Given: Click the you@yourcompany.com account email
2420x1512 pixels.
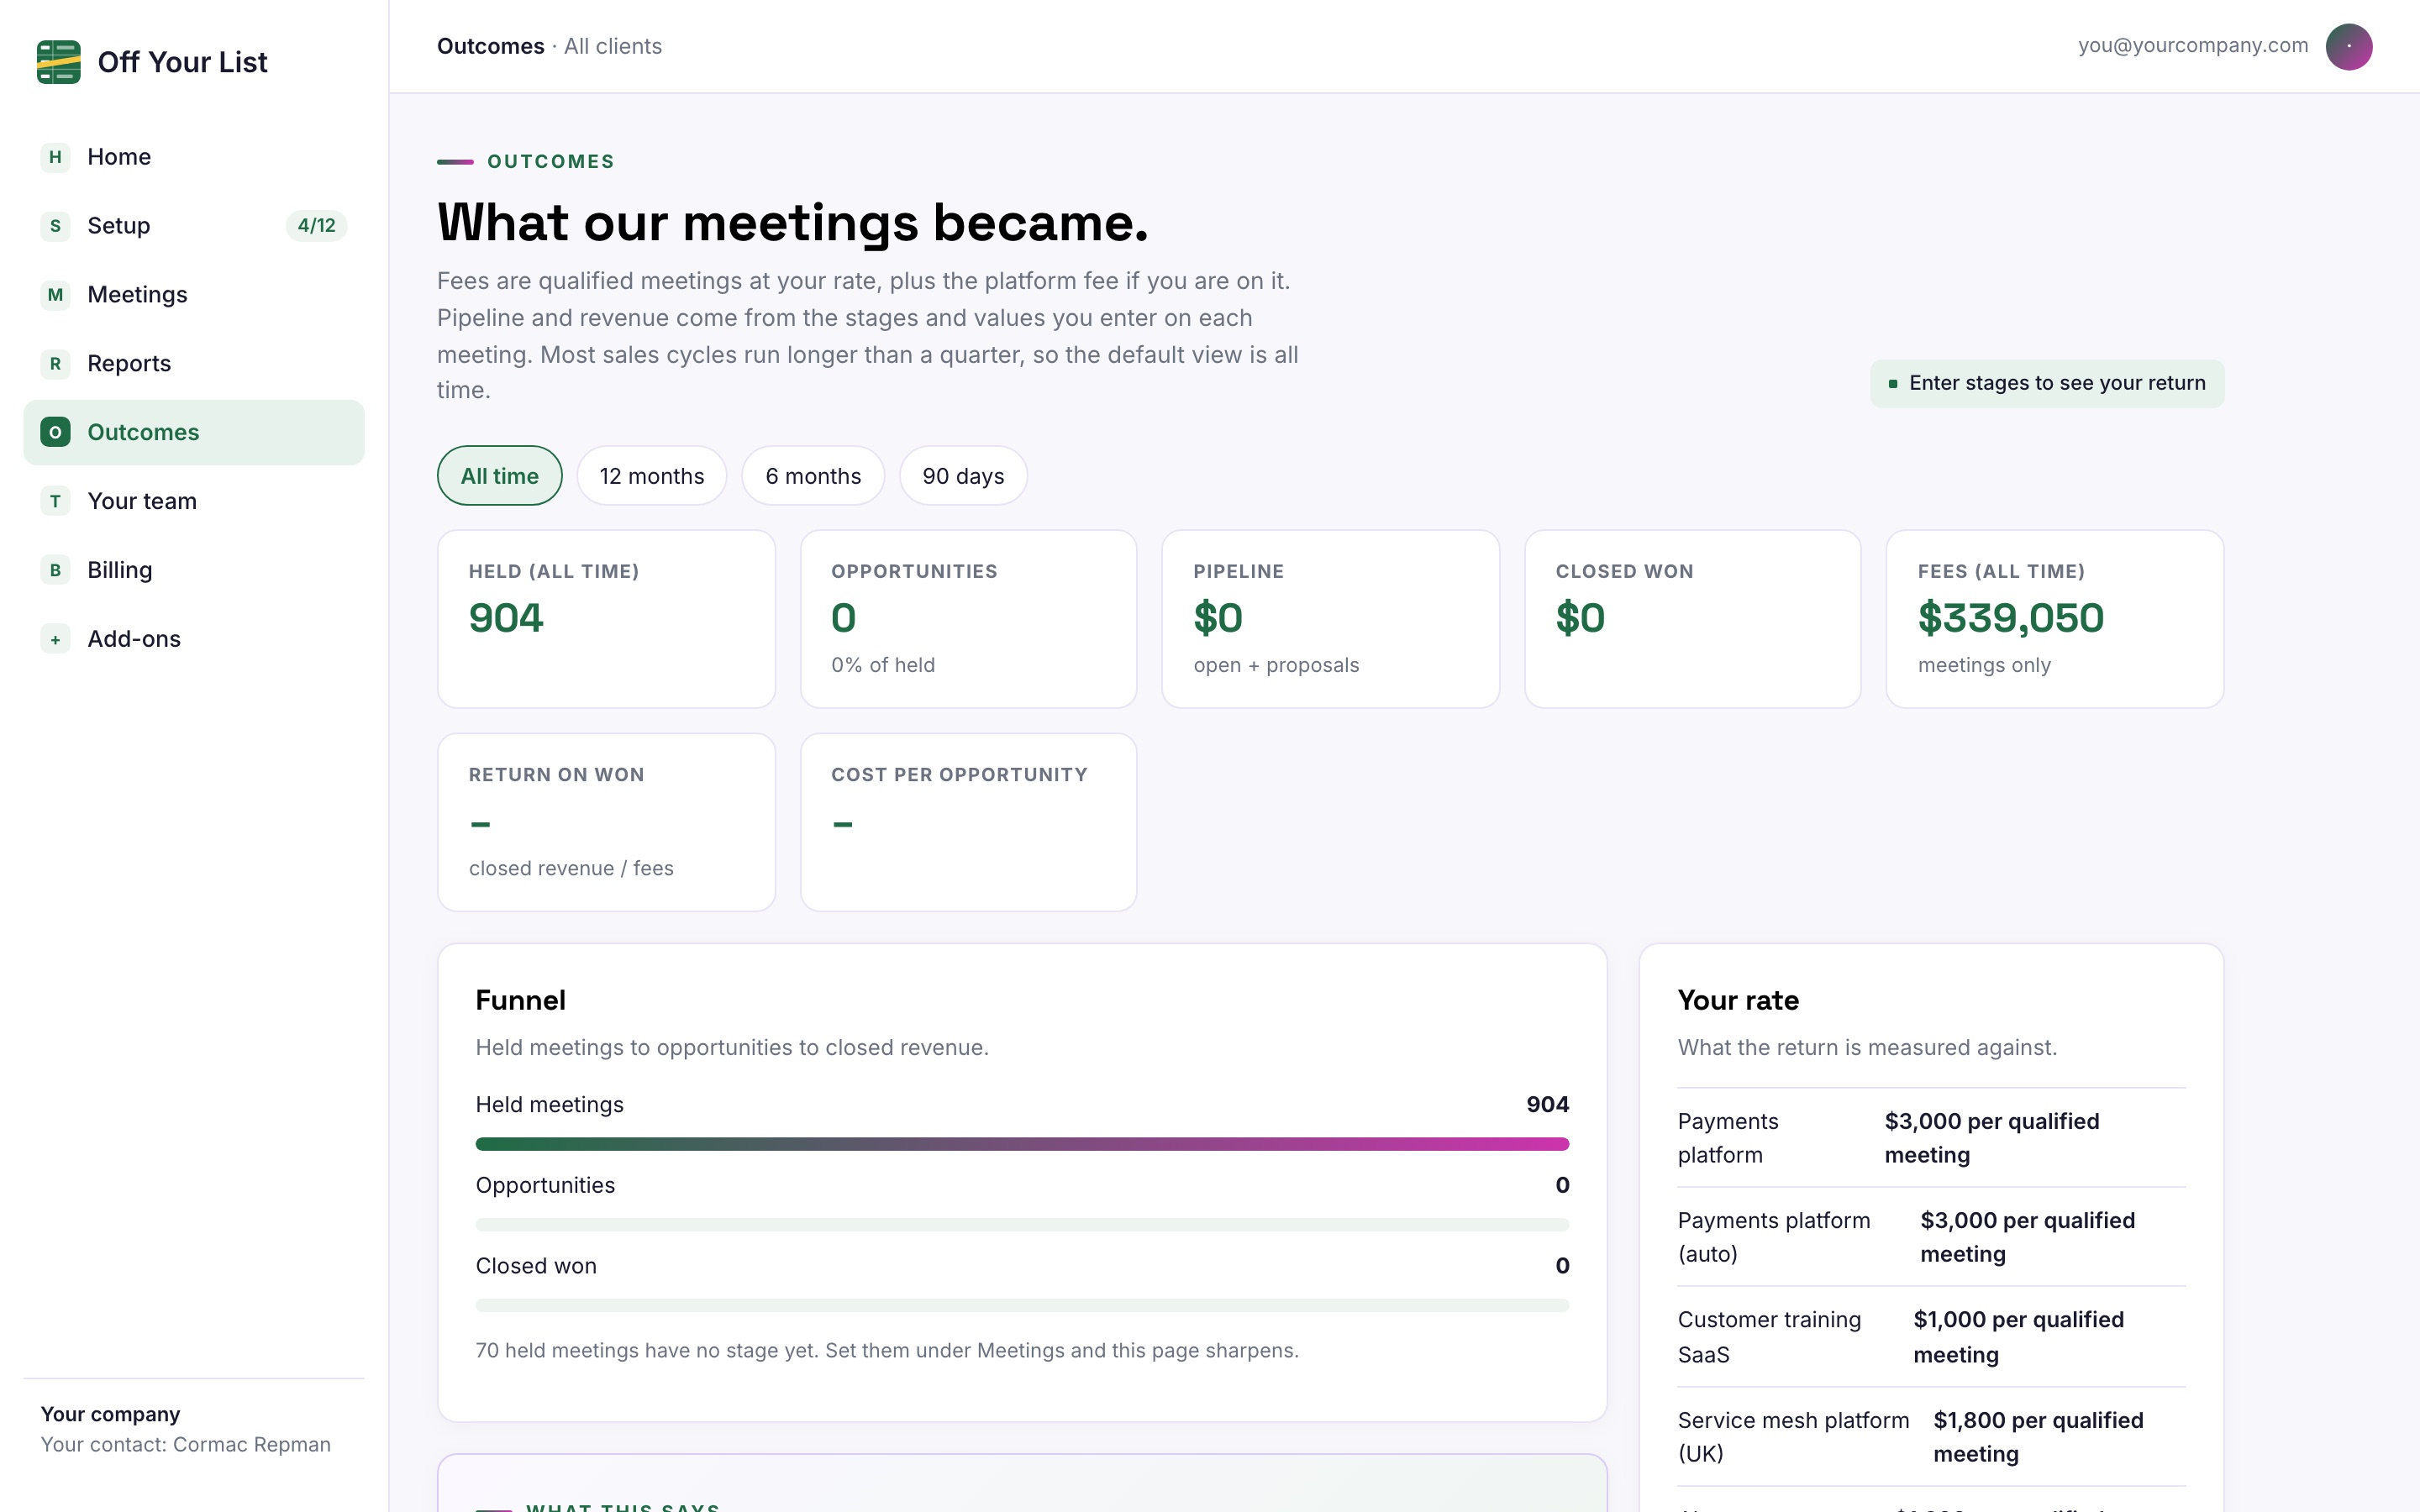Looking at the screenshot, I should coord(2193,46).
